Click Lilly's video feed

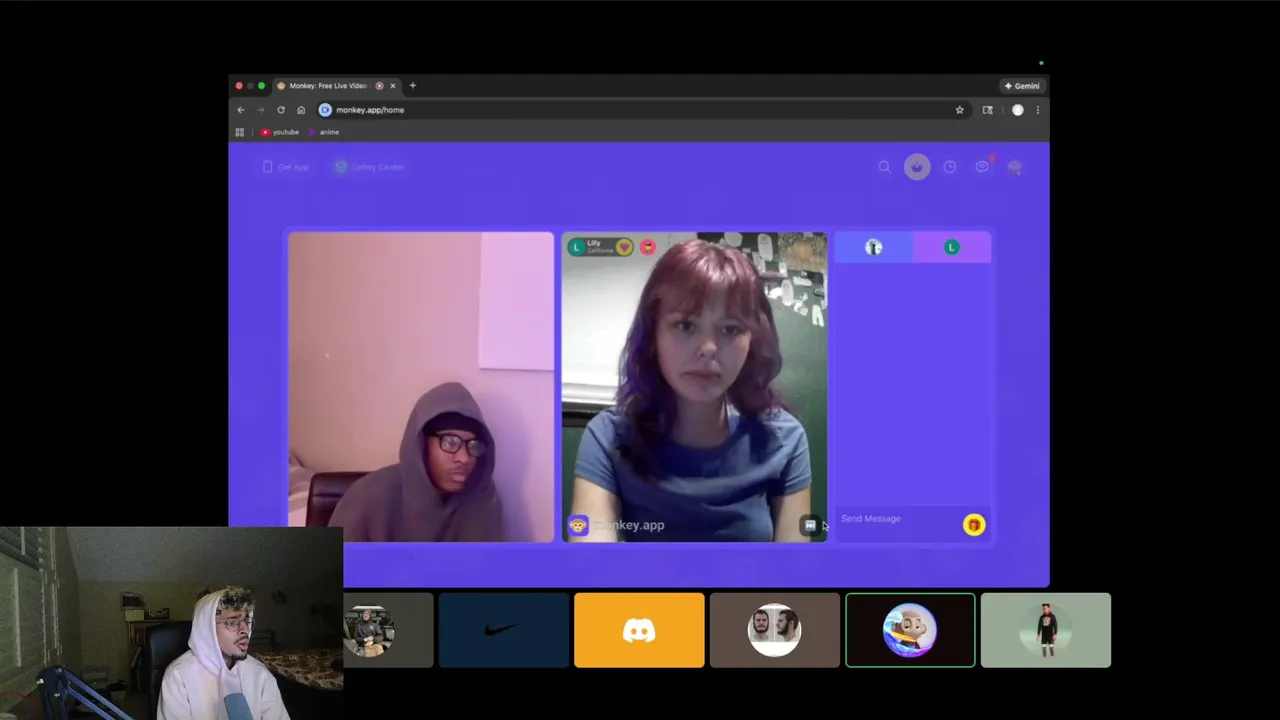tap(694, 387)
